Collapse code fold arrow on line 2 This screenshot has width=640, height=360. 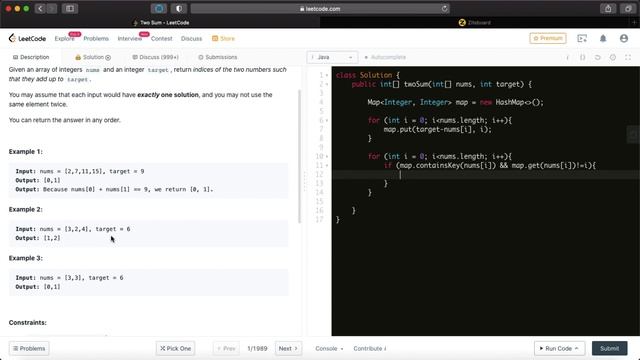click(327, 84)
